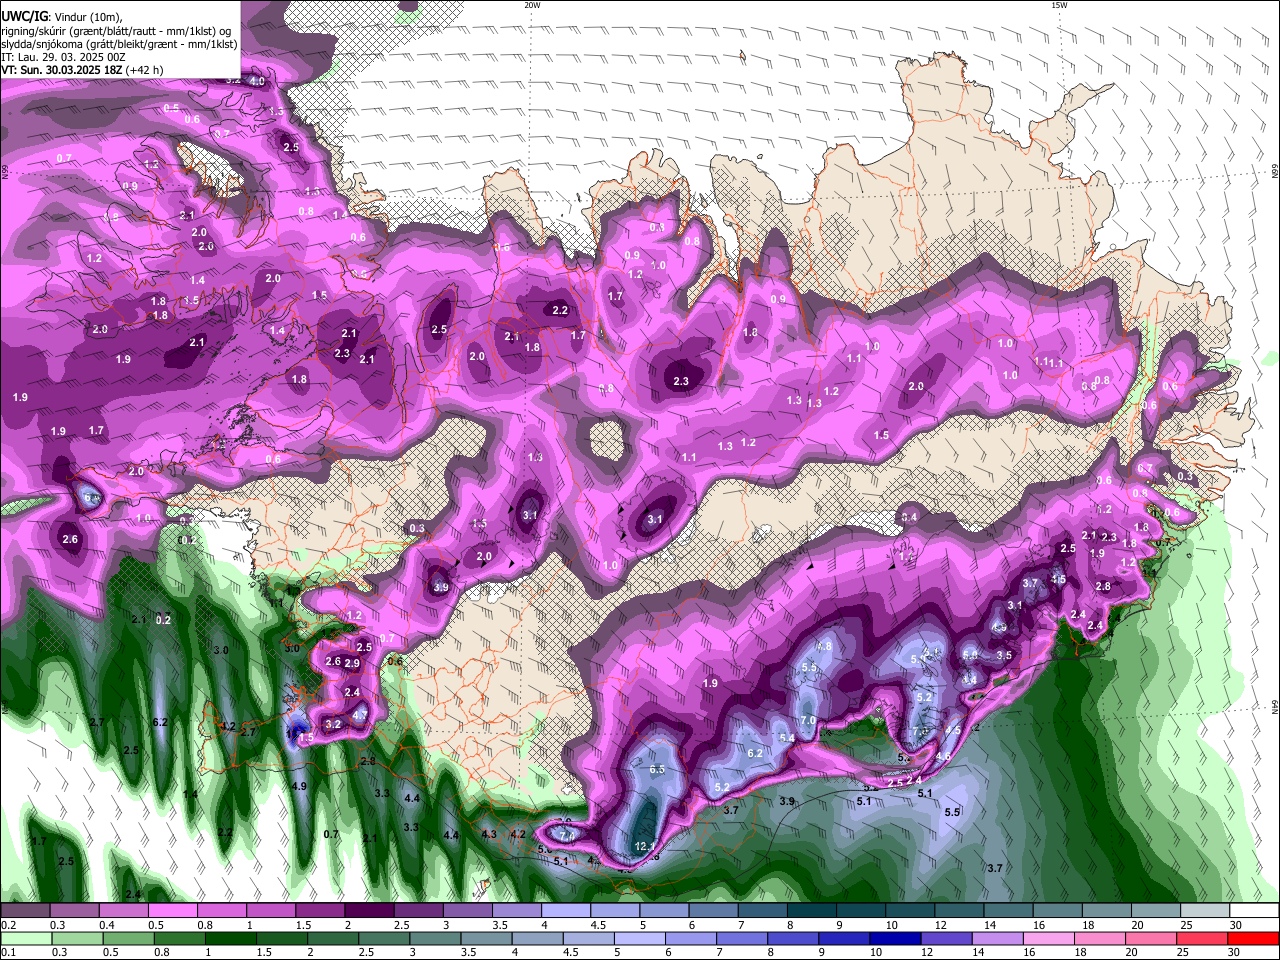The image size is (1280, 960).
Task: Click the 'IT: Lau. 29. 03. 2025 00Z' line
Action: [x=63, y=57]
